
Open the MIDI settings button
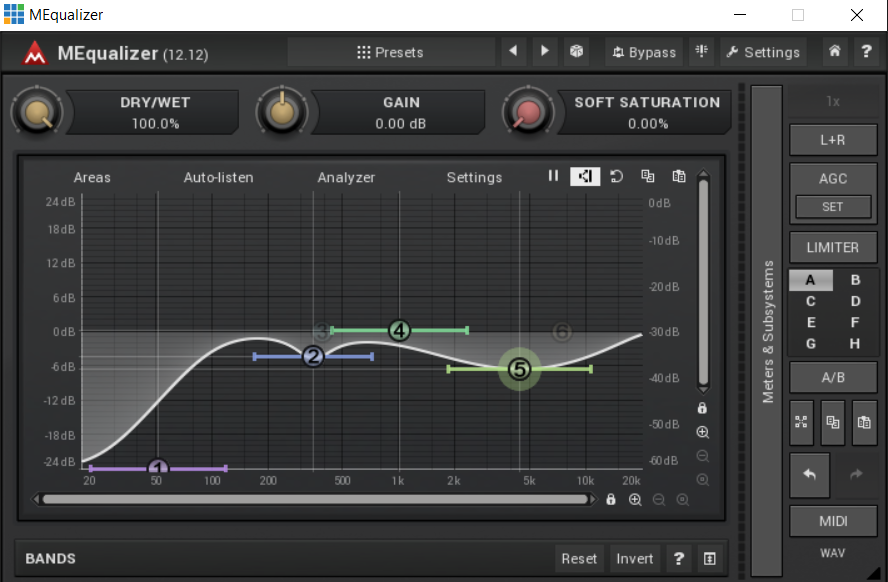(833, 521)
